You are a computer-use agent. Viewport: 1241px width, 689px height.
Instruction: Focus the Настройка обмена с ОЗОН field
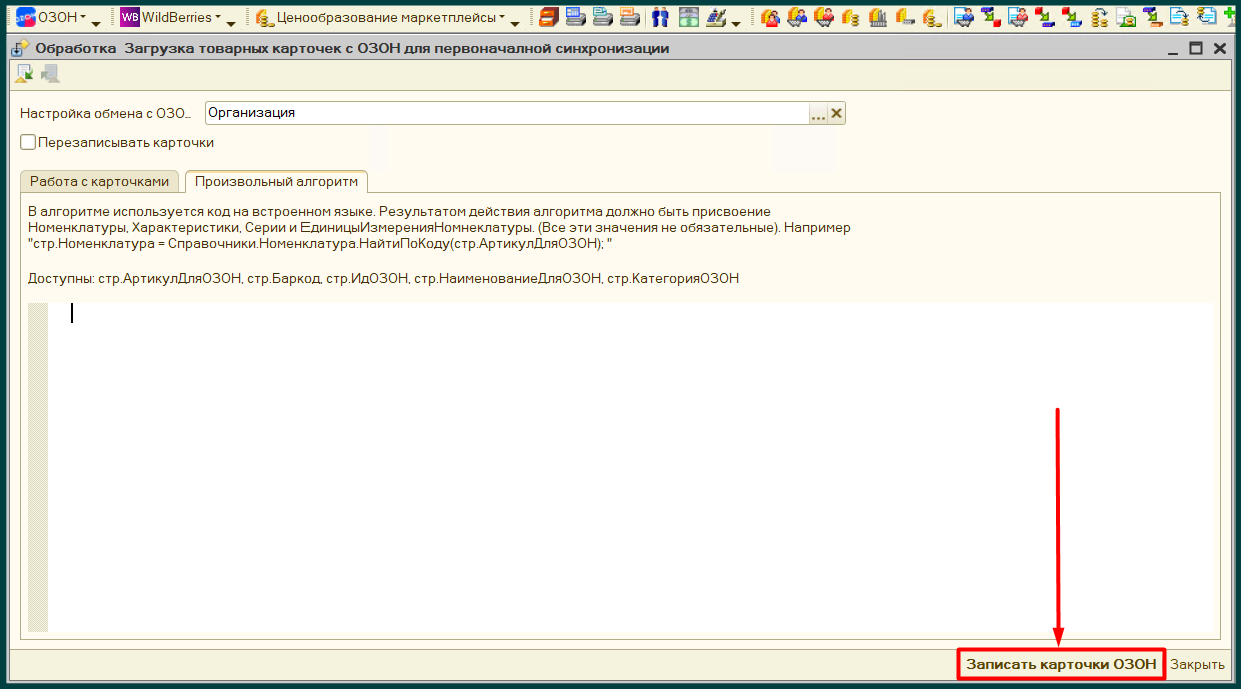click(x=507, y=113)
